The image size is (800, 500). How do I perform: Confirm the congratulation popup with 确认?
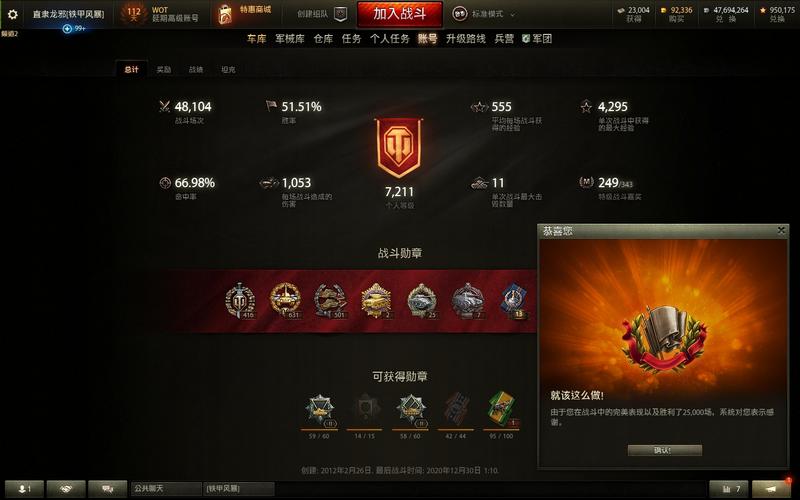[x=665, y=450]
